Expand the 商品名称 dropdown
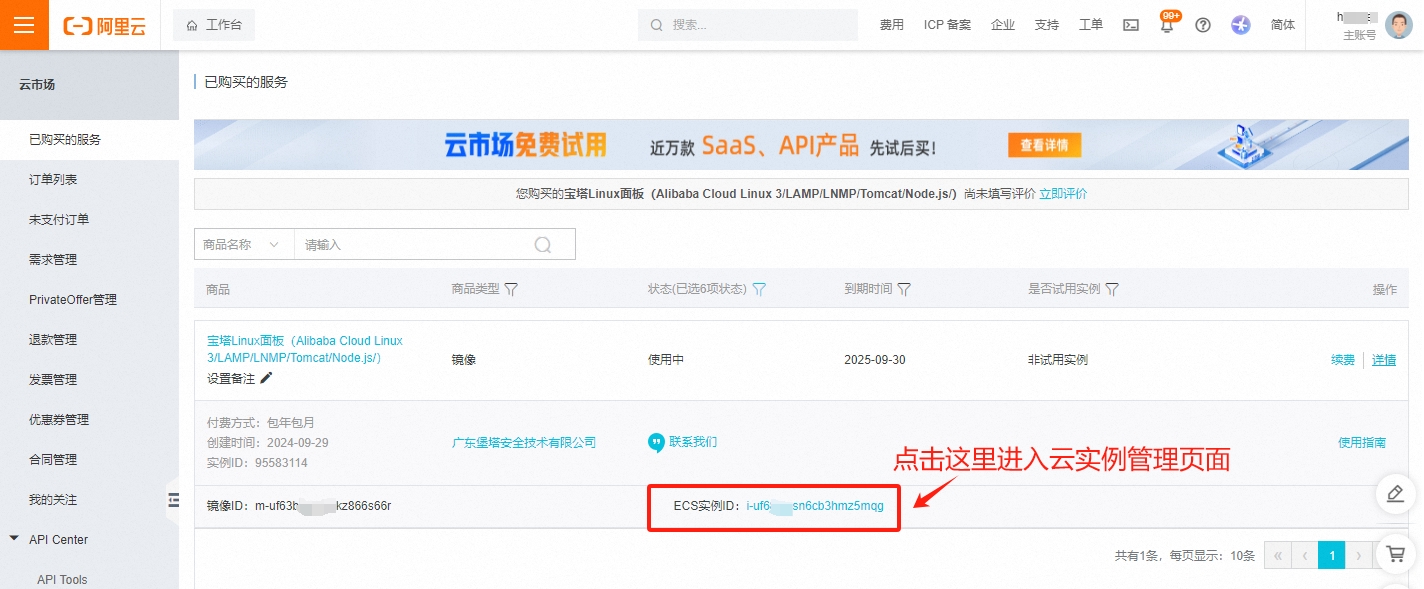This screenshot has height=589, width=1424. (x=243, y=244)
